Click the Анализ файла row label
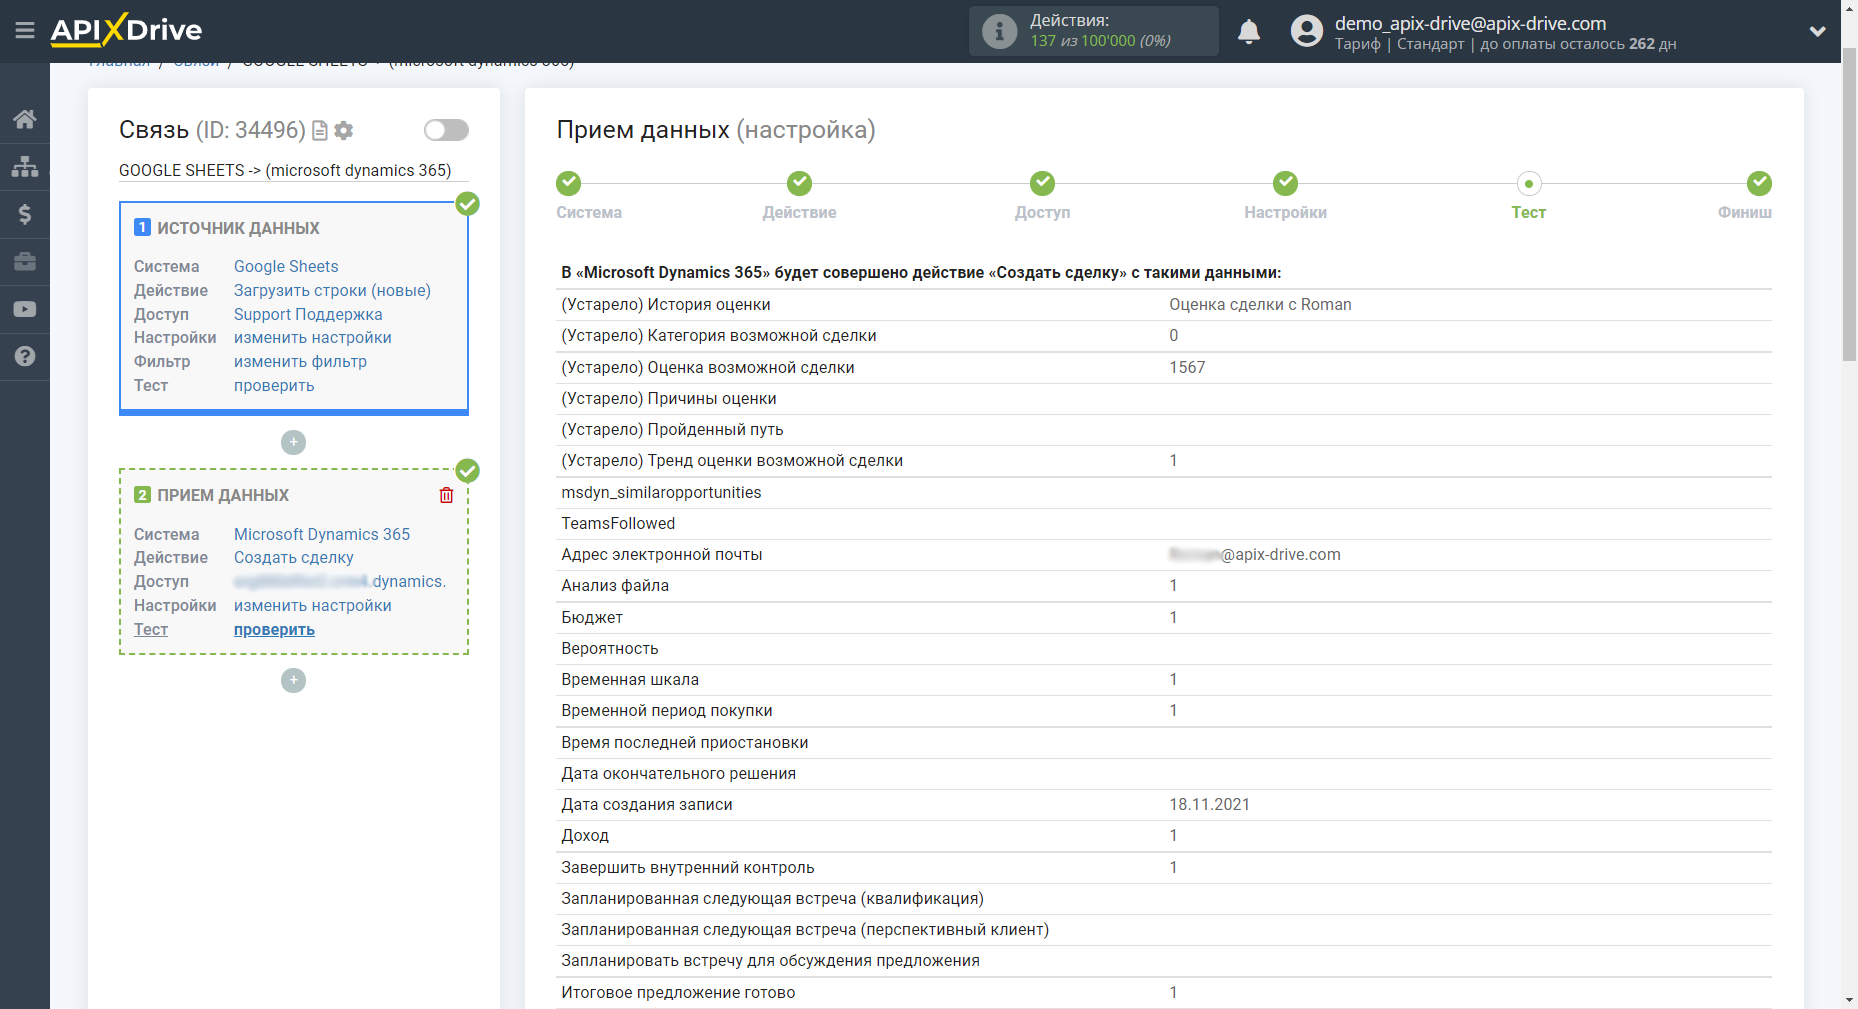 click(615, 585)
